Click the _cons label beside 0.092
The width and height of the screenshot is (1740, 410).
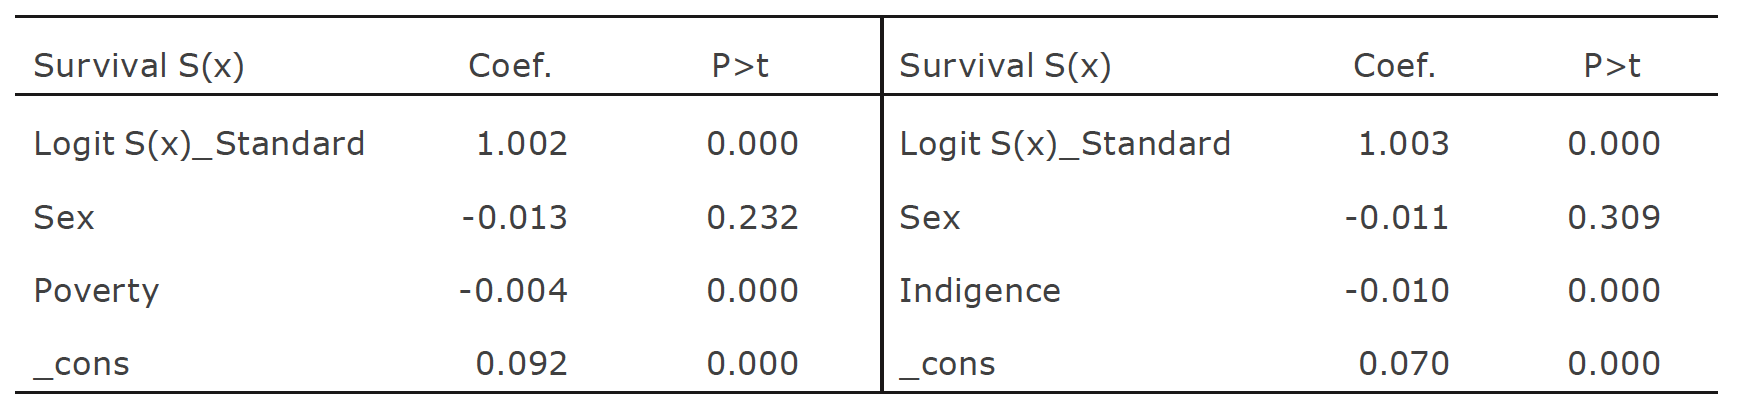click(x=82, y=365)
